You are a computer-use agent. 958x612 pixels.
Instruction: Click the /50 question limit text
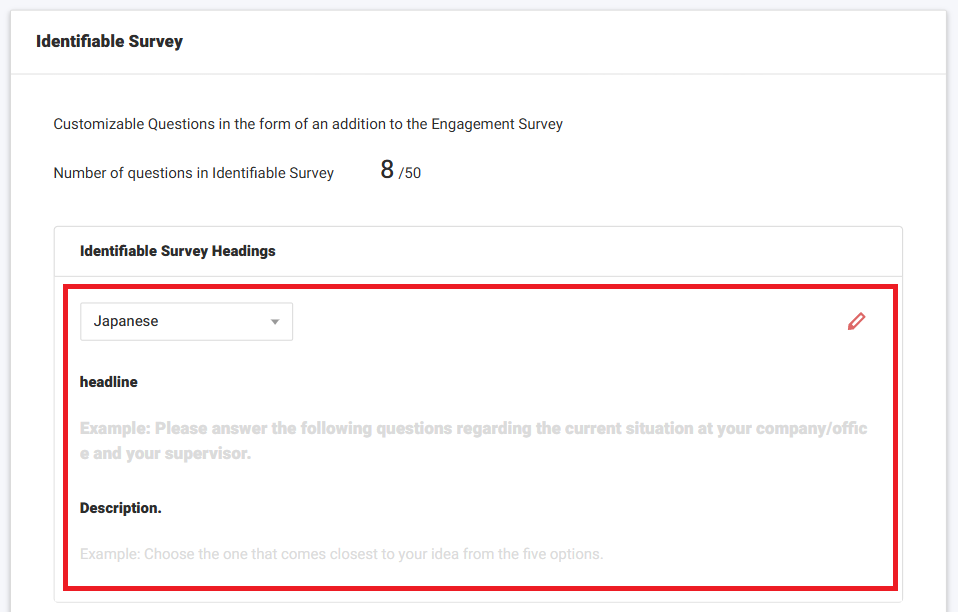(x=410, y=174)
